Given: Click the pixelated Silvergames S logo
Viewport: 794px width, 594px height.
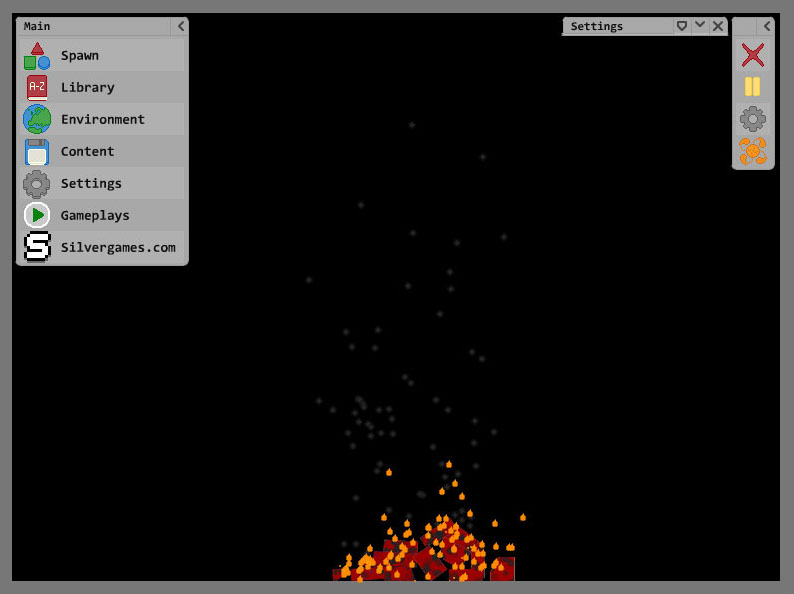Looking at the screenshot, I should pyautogui.click(x=37, y=247).
